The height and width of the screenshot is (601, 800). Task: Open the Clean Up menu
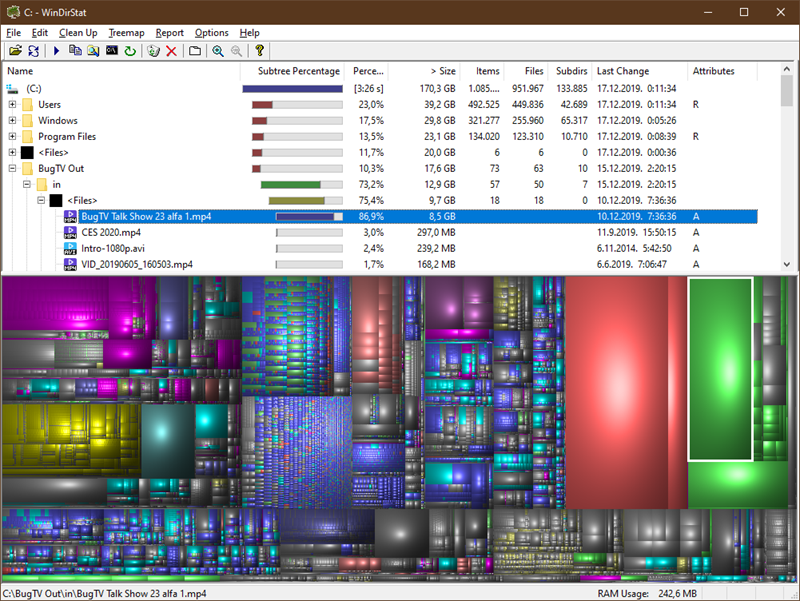click(x=78, y=33)
